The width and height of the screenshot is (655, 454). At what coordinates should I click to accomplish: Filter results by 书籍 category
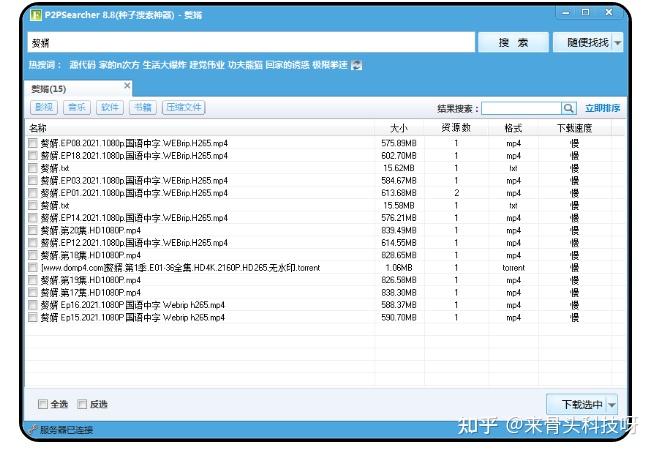143,108
